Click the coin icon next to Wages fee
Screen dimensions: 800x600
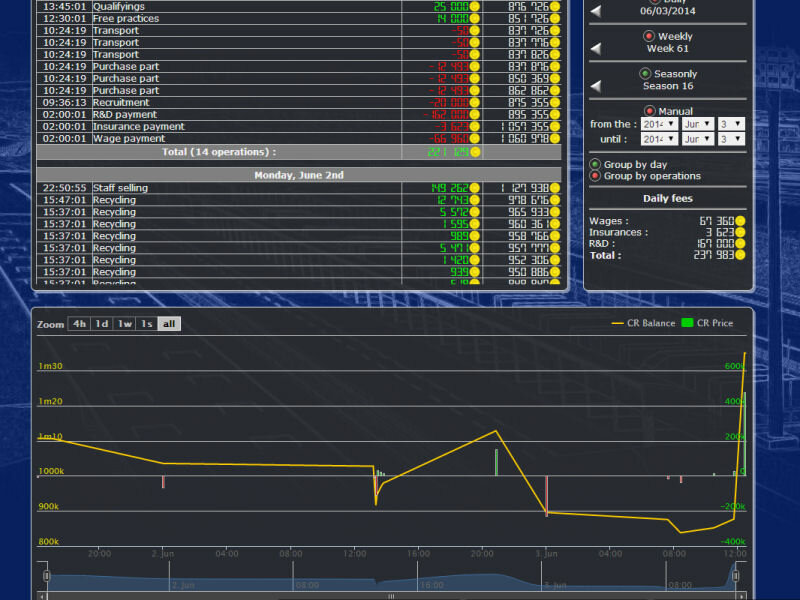pos(741,221)
